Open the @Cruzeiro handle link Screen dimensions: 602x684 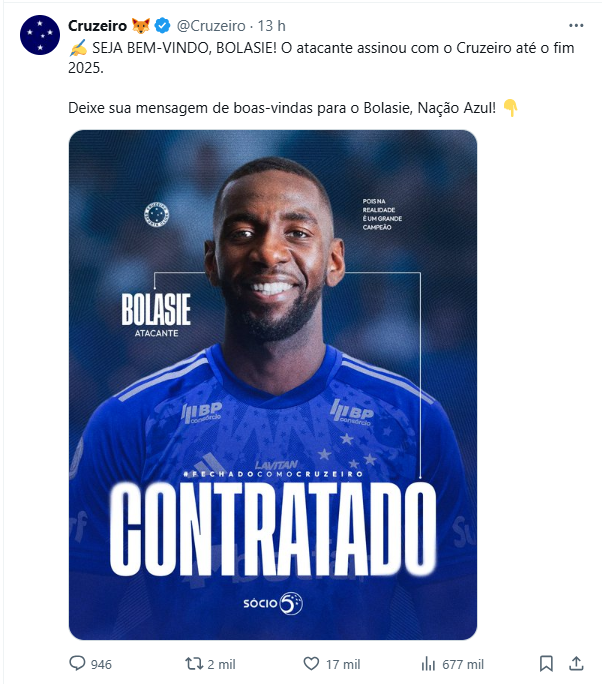click(211, 26)
